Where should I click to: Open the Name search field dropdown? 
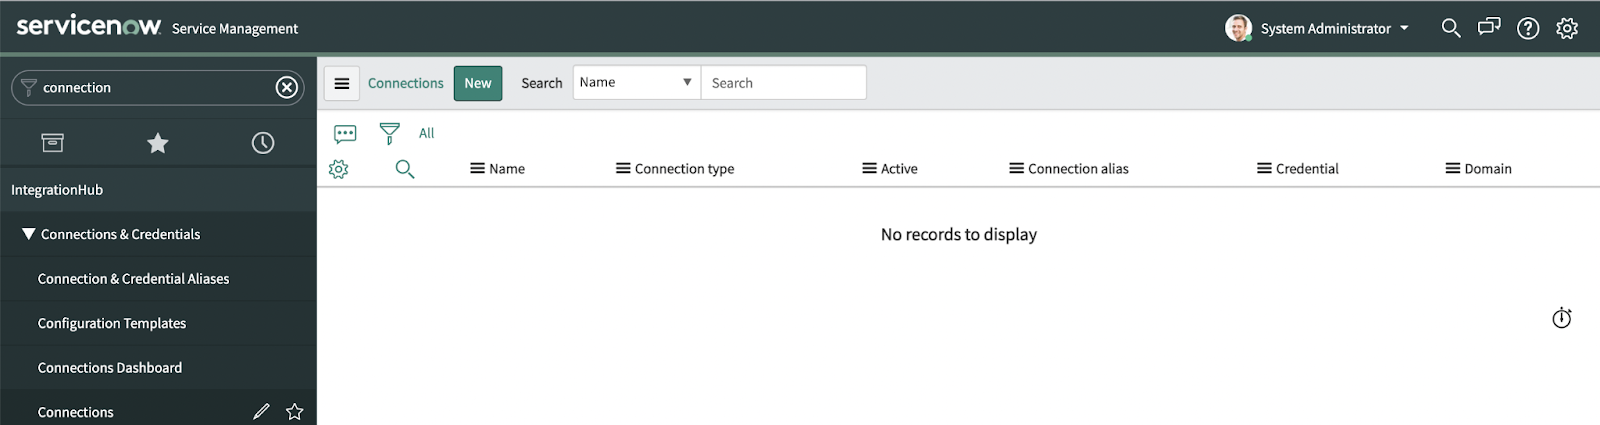click(636, 82)
